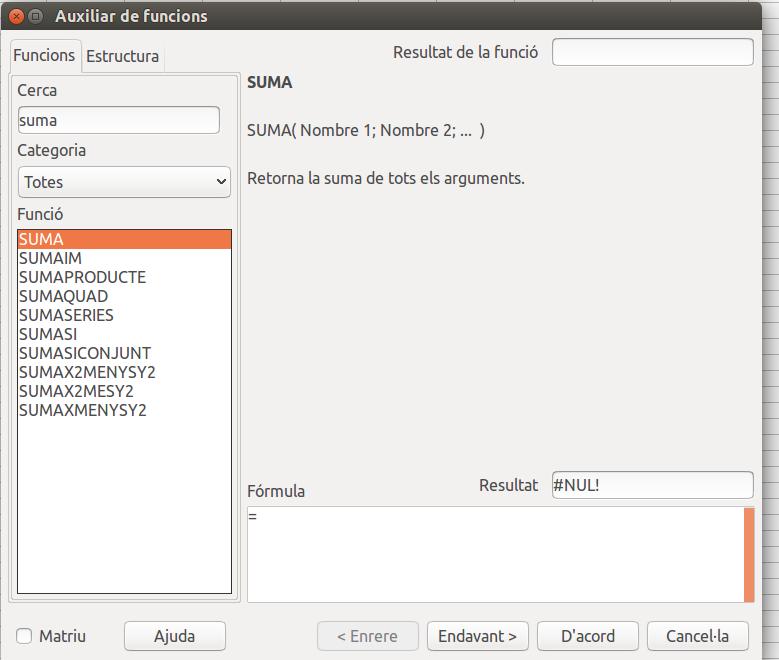Screen dimensions: 779x660
Task: Select SUMAX2MENYSY2 in the list
Action: point(87,372)
